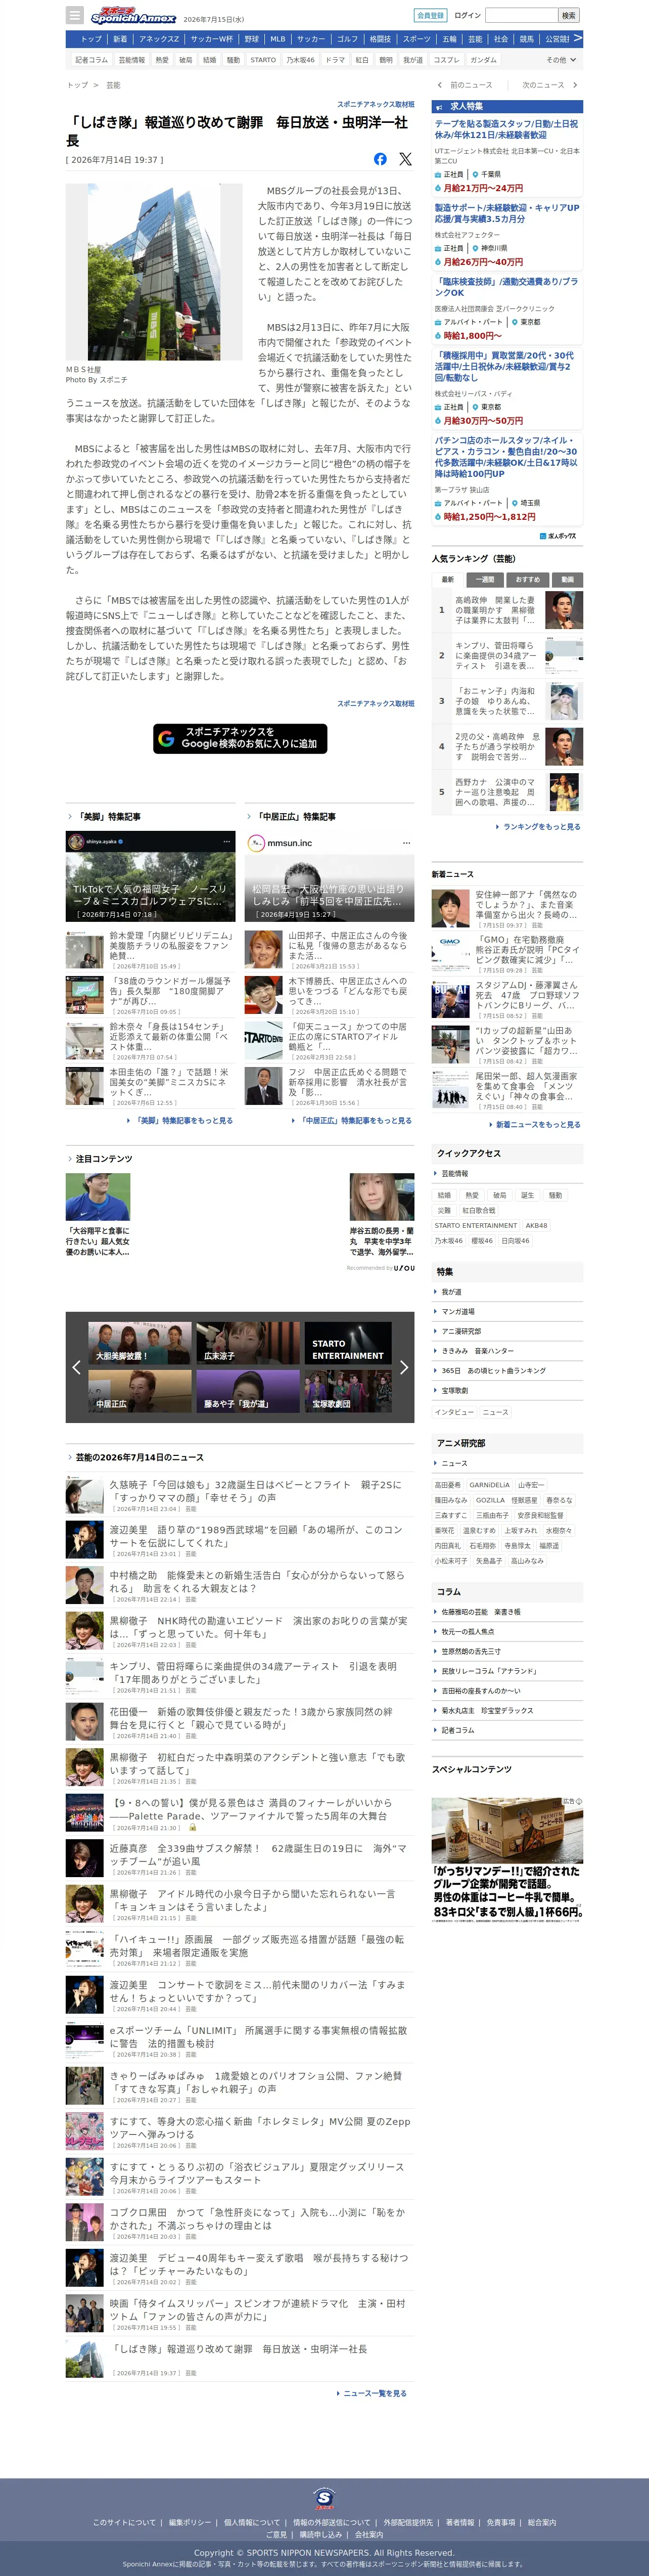This screenshot has width=649, height=2576.
Task: Open ランキングをもっと見る link
Action: 541,827
